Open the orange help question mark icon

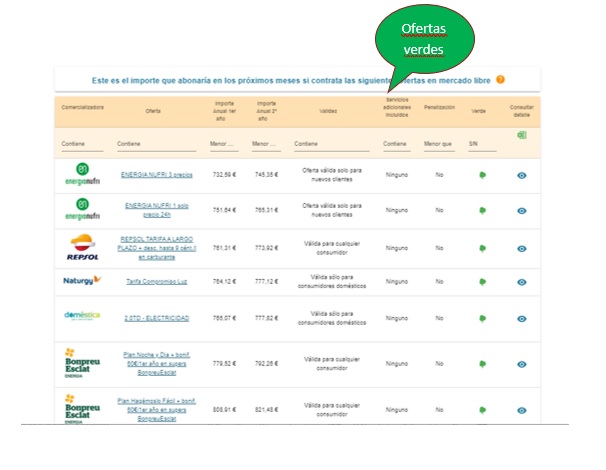[500, 80]
